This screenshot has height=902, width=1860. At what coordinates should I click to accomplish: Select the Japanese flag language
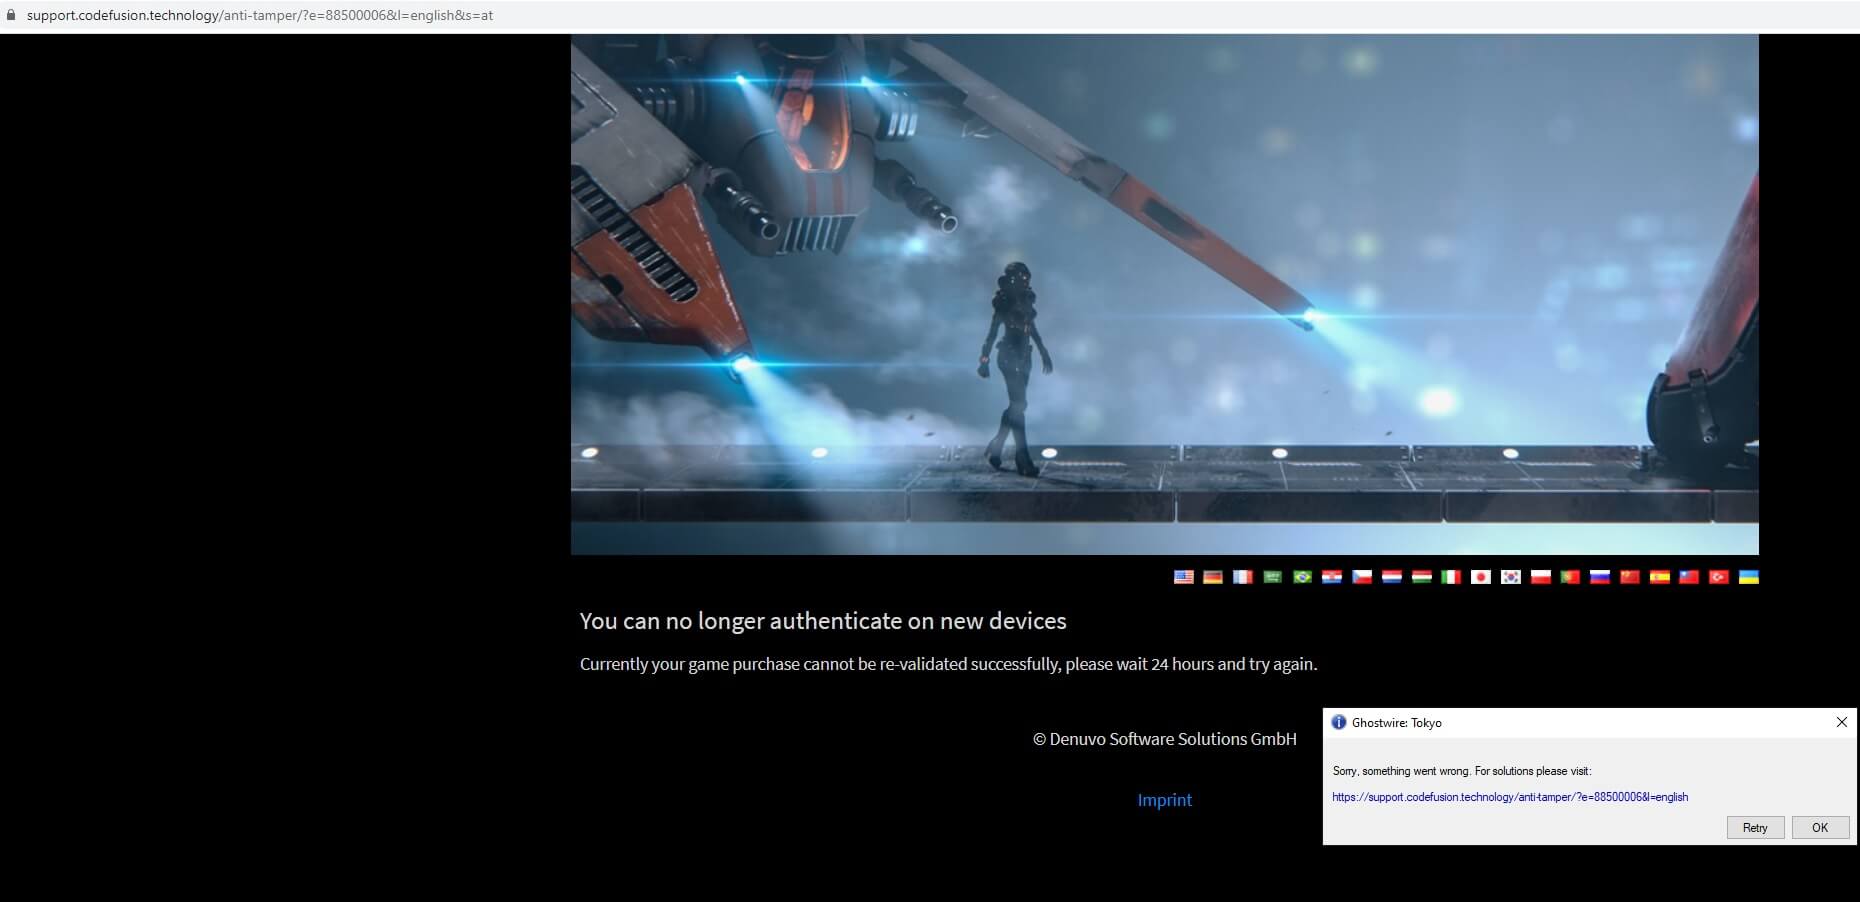click(1481, 577)
